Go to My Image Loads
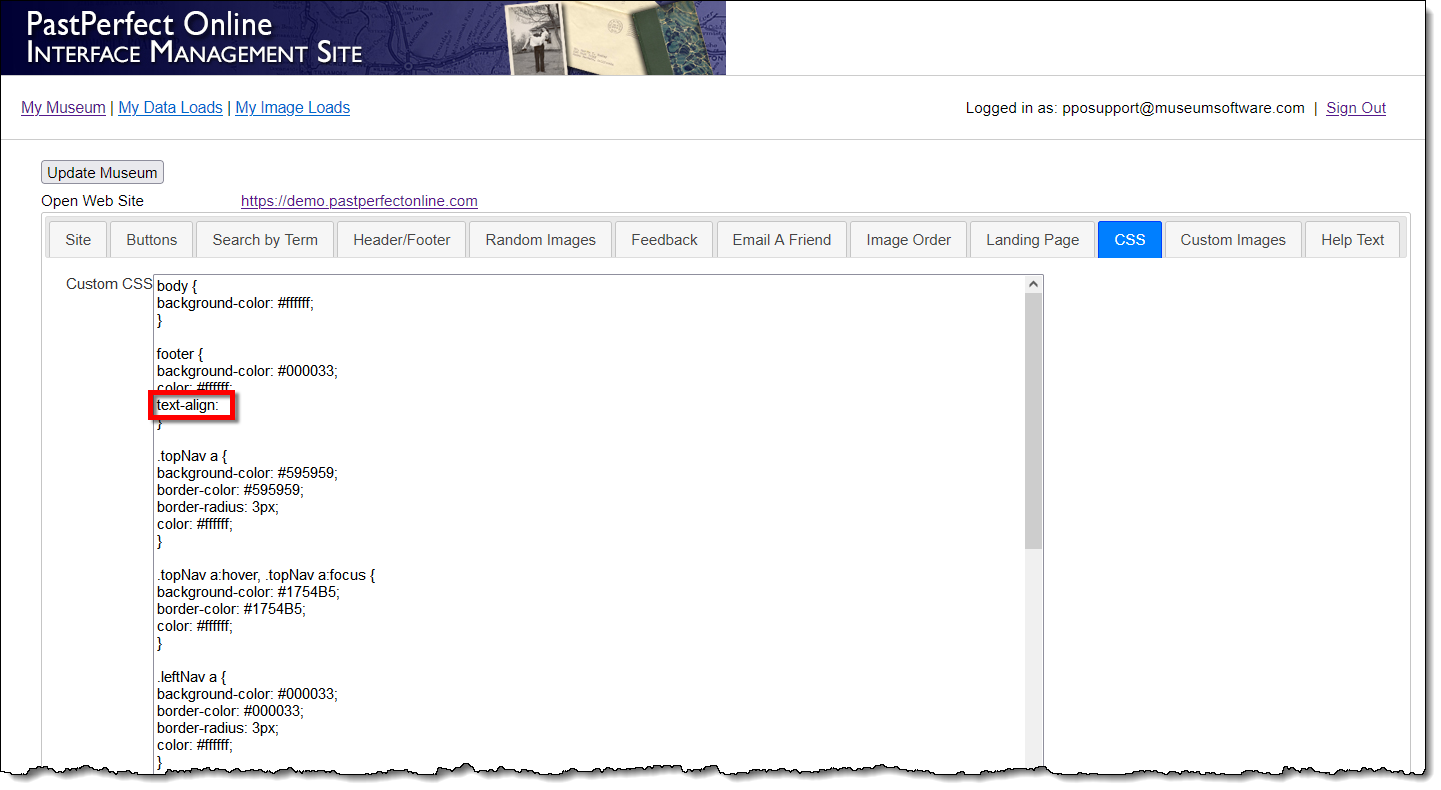The width and height of the screenshot is (1441, 790). 292,107
